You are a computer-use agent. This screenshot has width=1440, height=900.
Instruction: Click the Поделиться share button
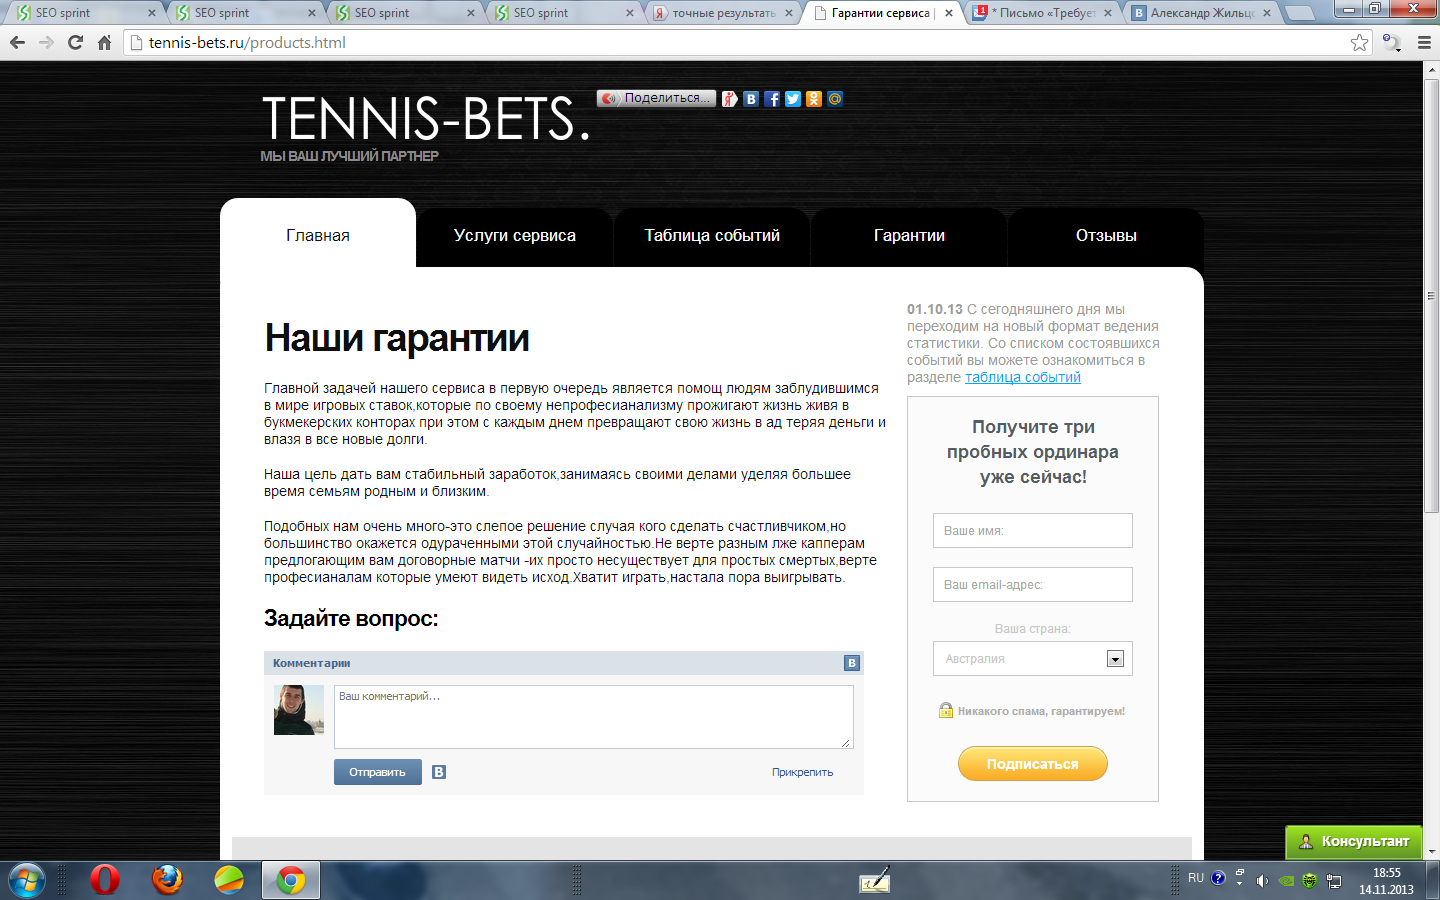pyautogui.click(x=656, y=98)
